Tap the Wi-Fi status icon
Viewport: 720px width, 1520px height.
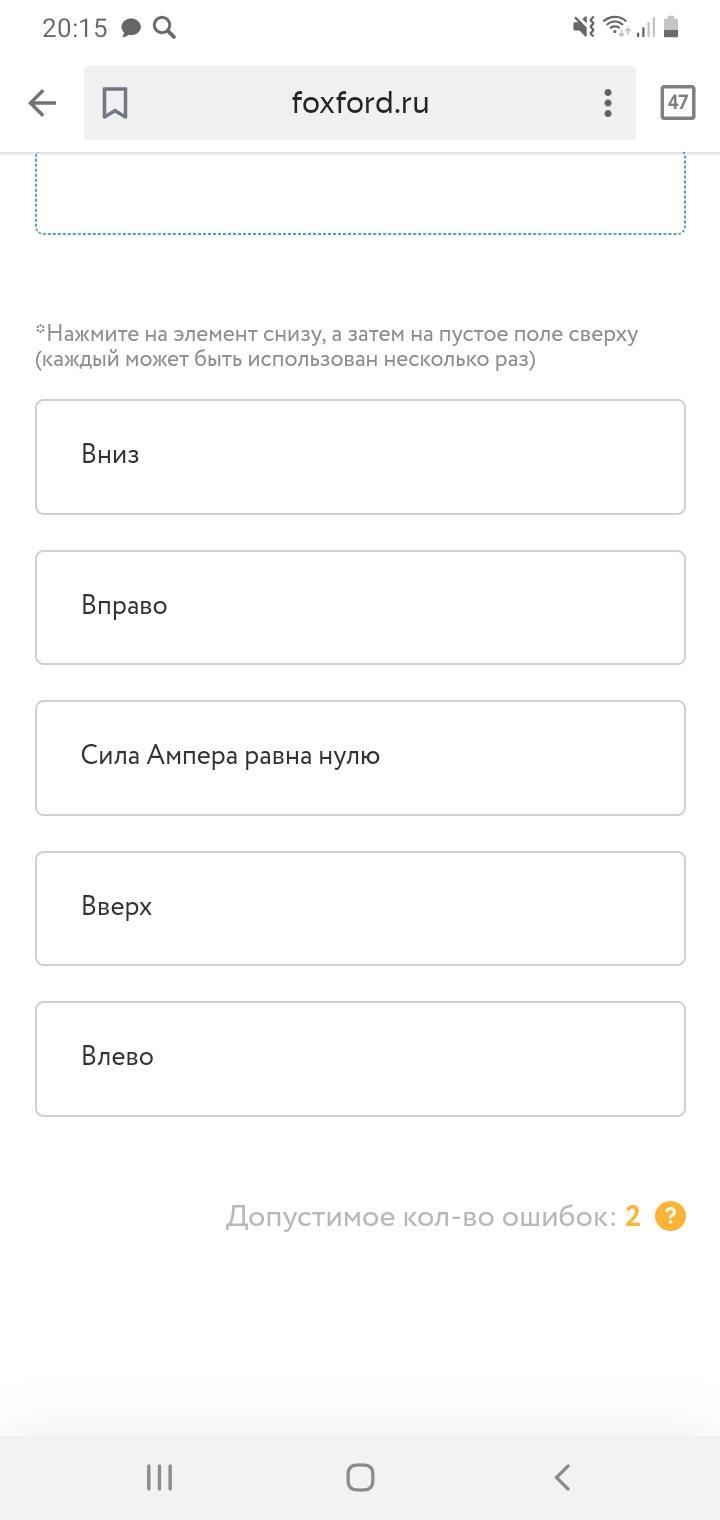(x=617, y=27)
